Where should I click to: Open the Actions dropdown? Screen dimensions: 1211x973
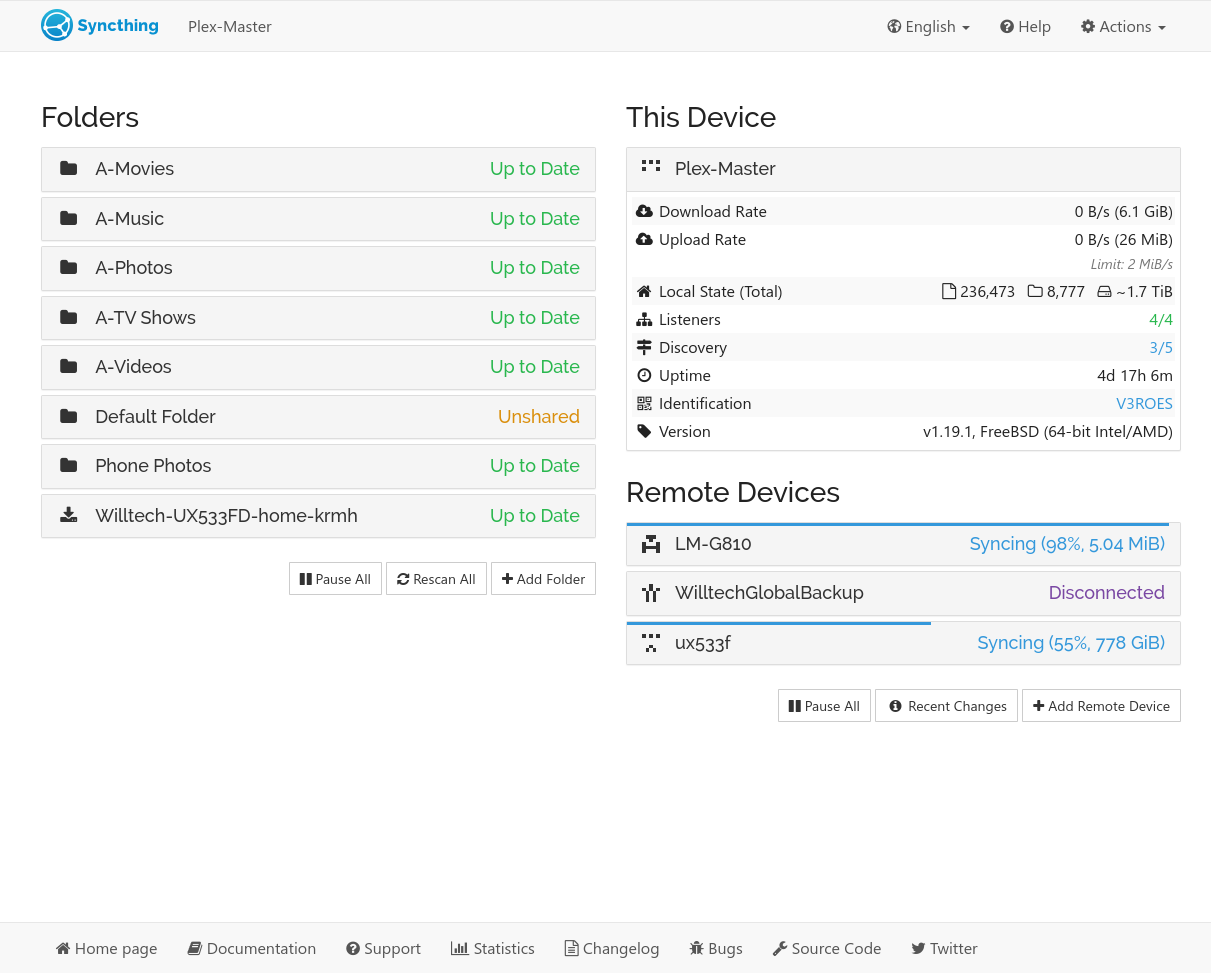[1122, 26]
